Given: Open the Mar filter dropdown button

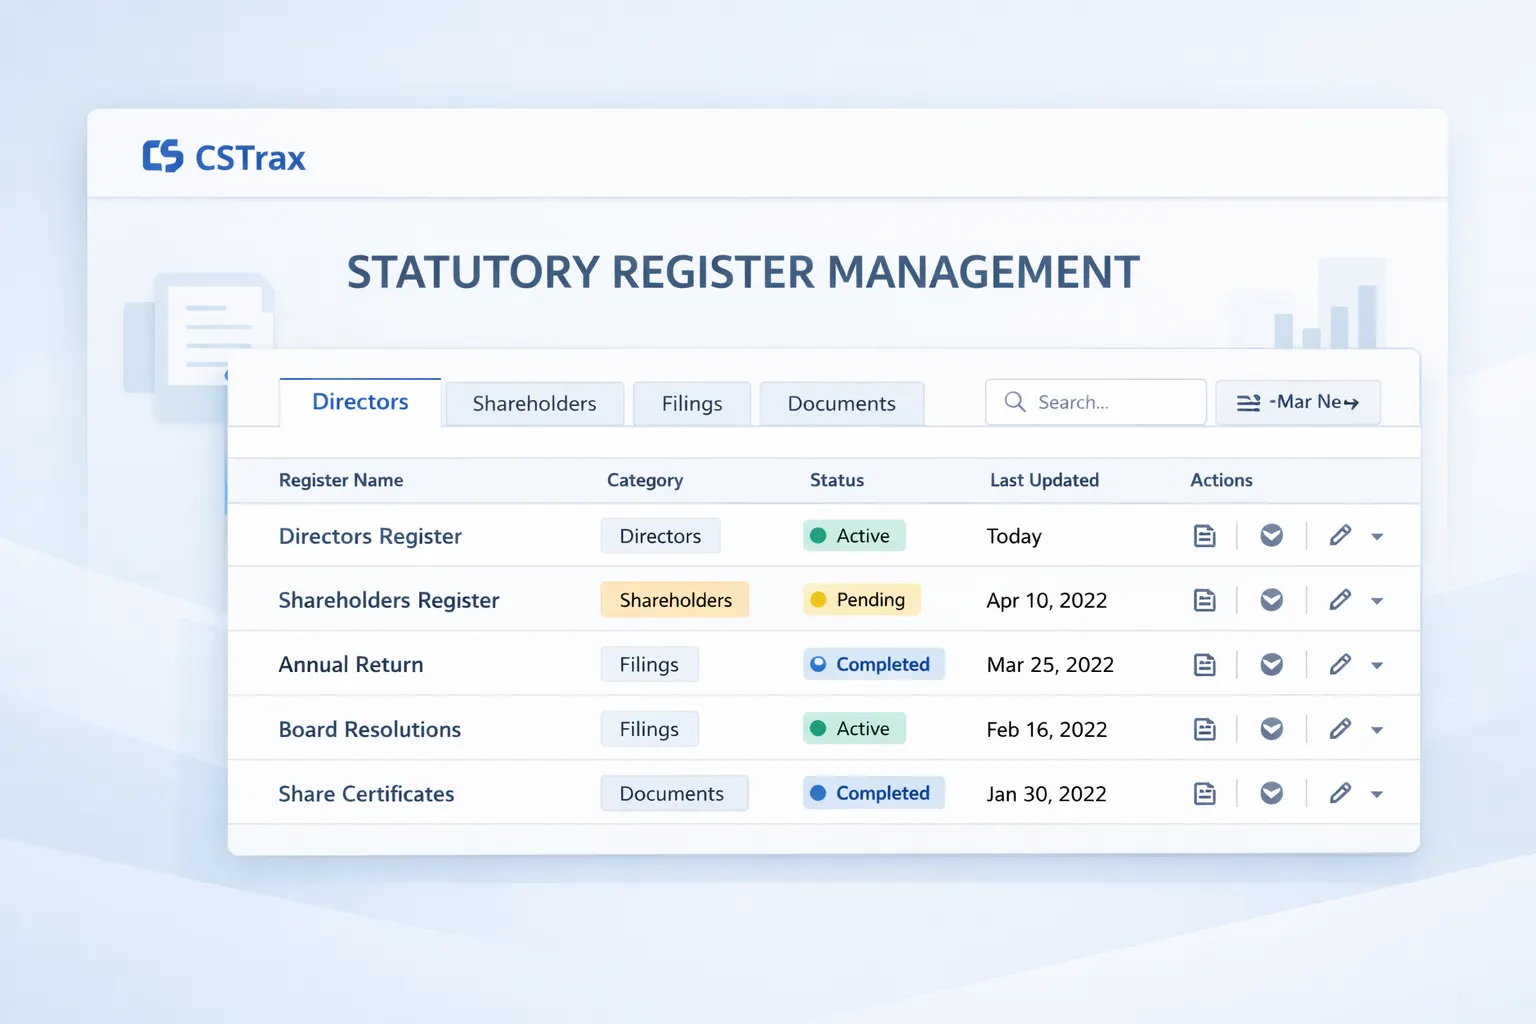Looking at the screenshot, I should pyautogui.click(x=1297, y=402).
